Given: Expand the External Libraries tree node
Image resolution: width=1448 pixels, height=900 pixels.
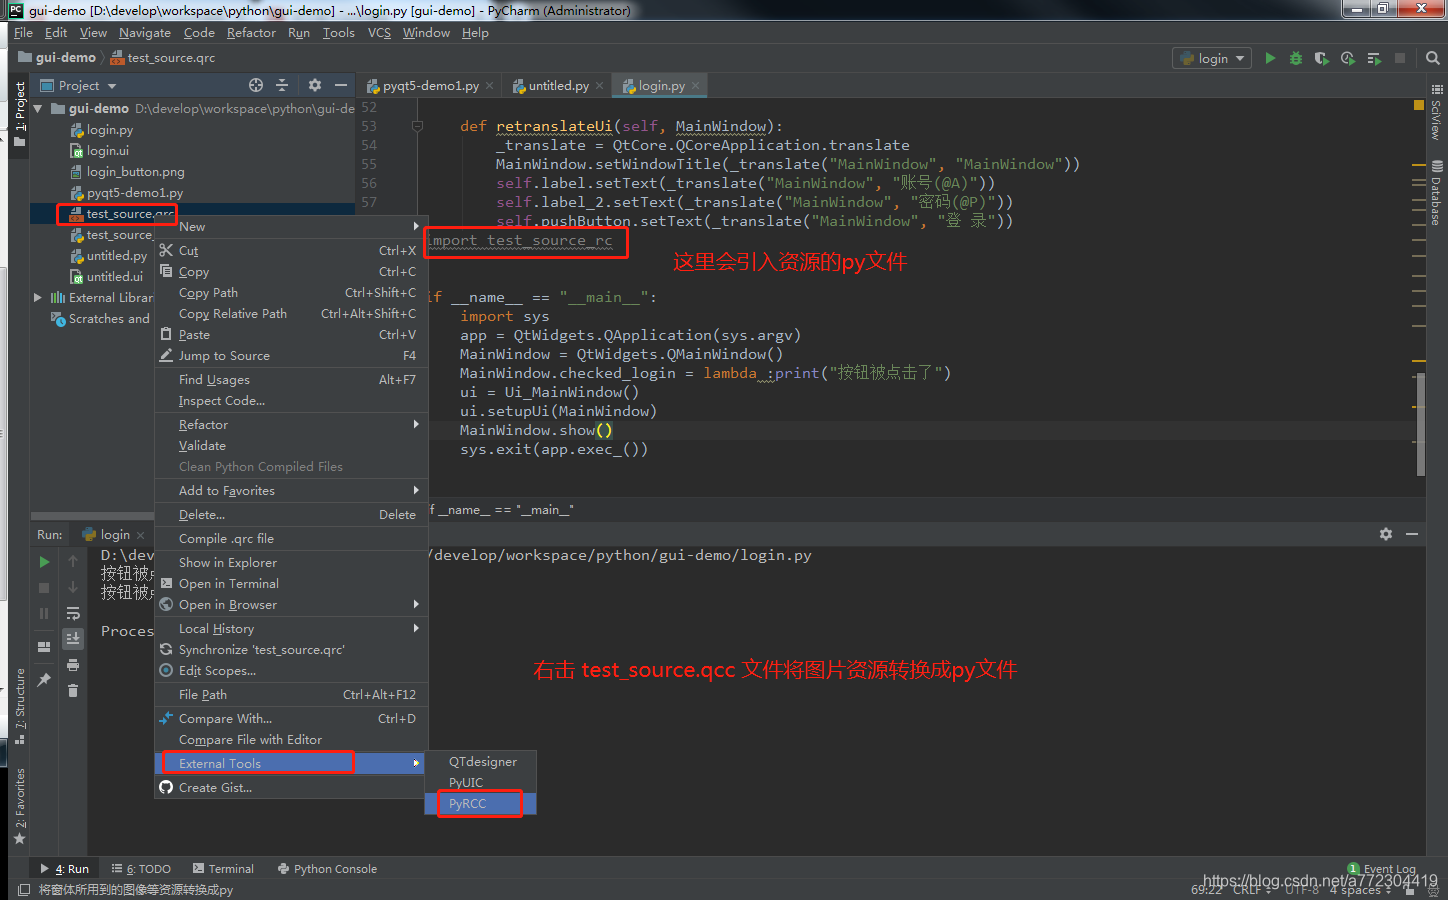Looking at the screenshot, I should coord(38,297).
